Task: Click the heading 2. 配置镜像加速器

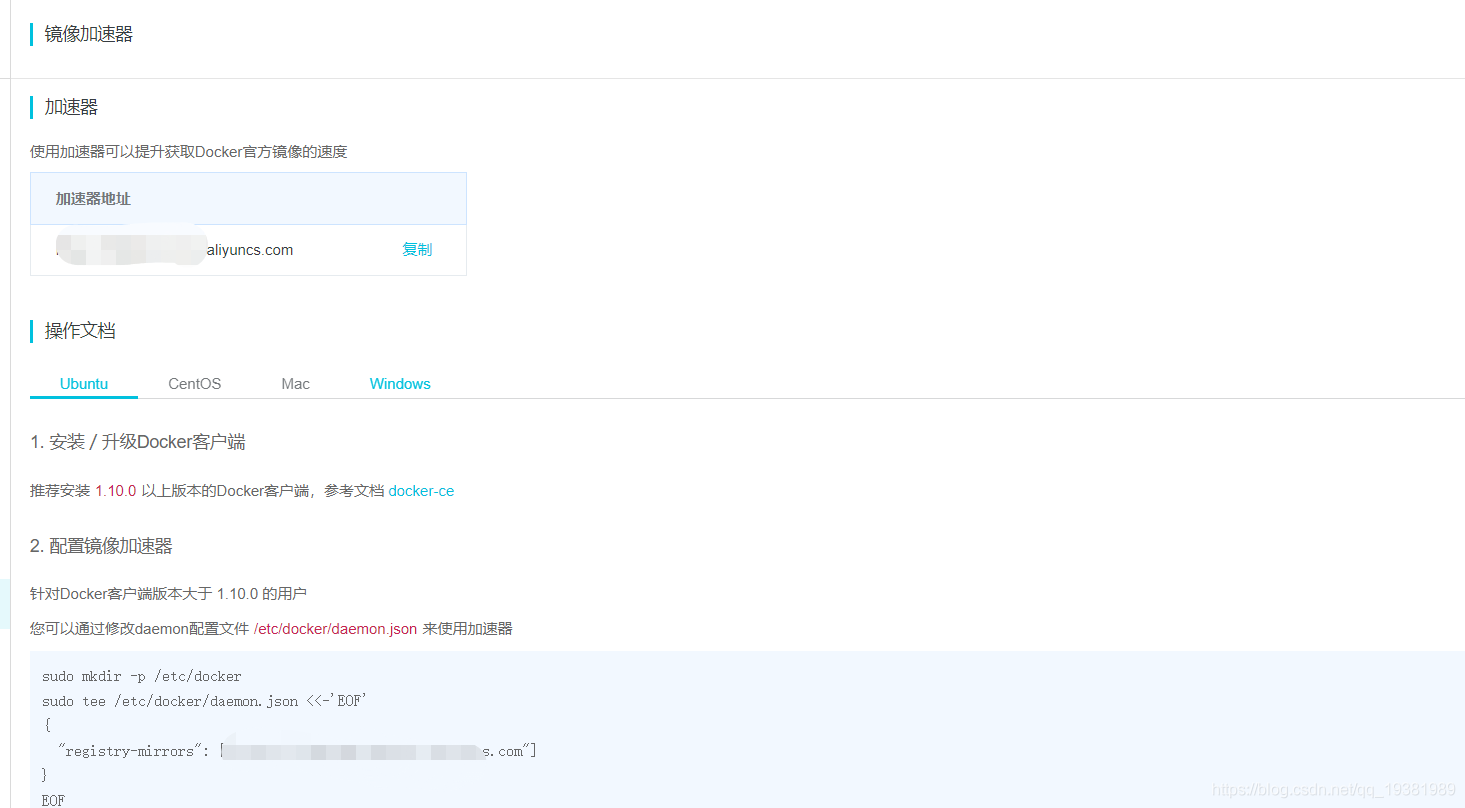Action: pyautogui.click(x=101, y=546)
